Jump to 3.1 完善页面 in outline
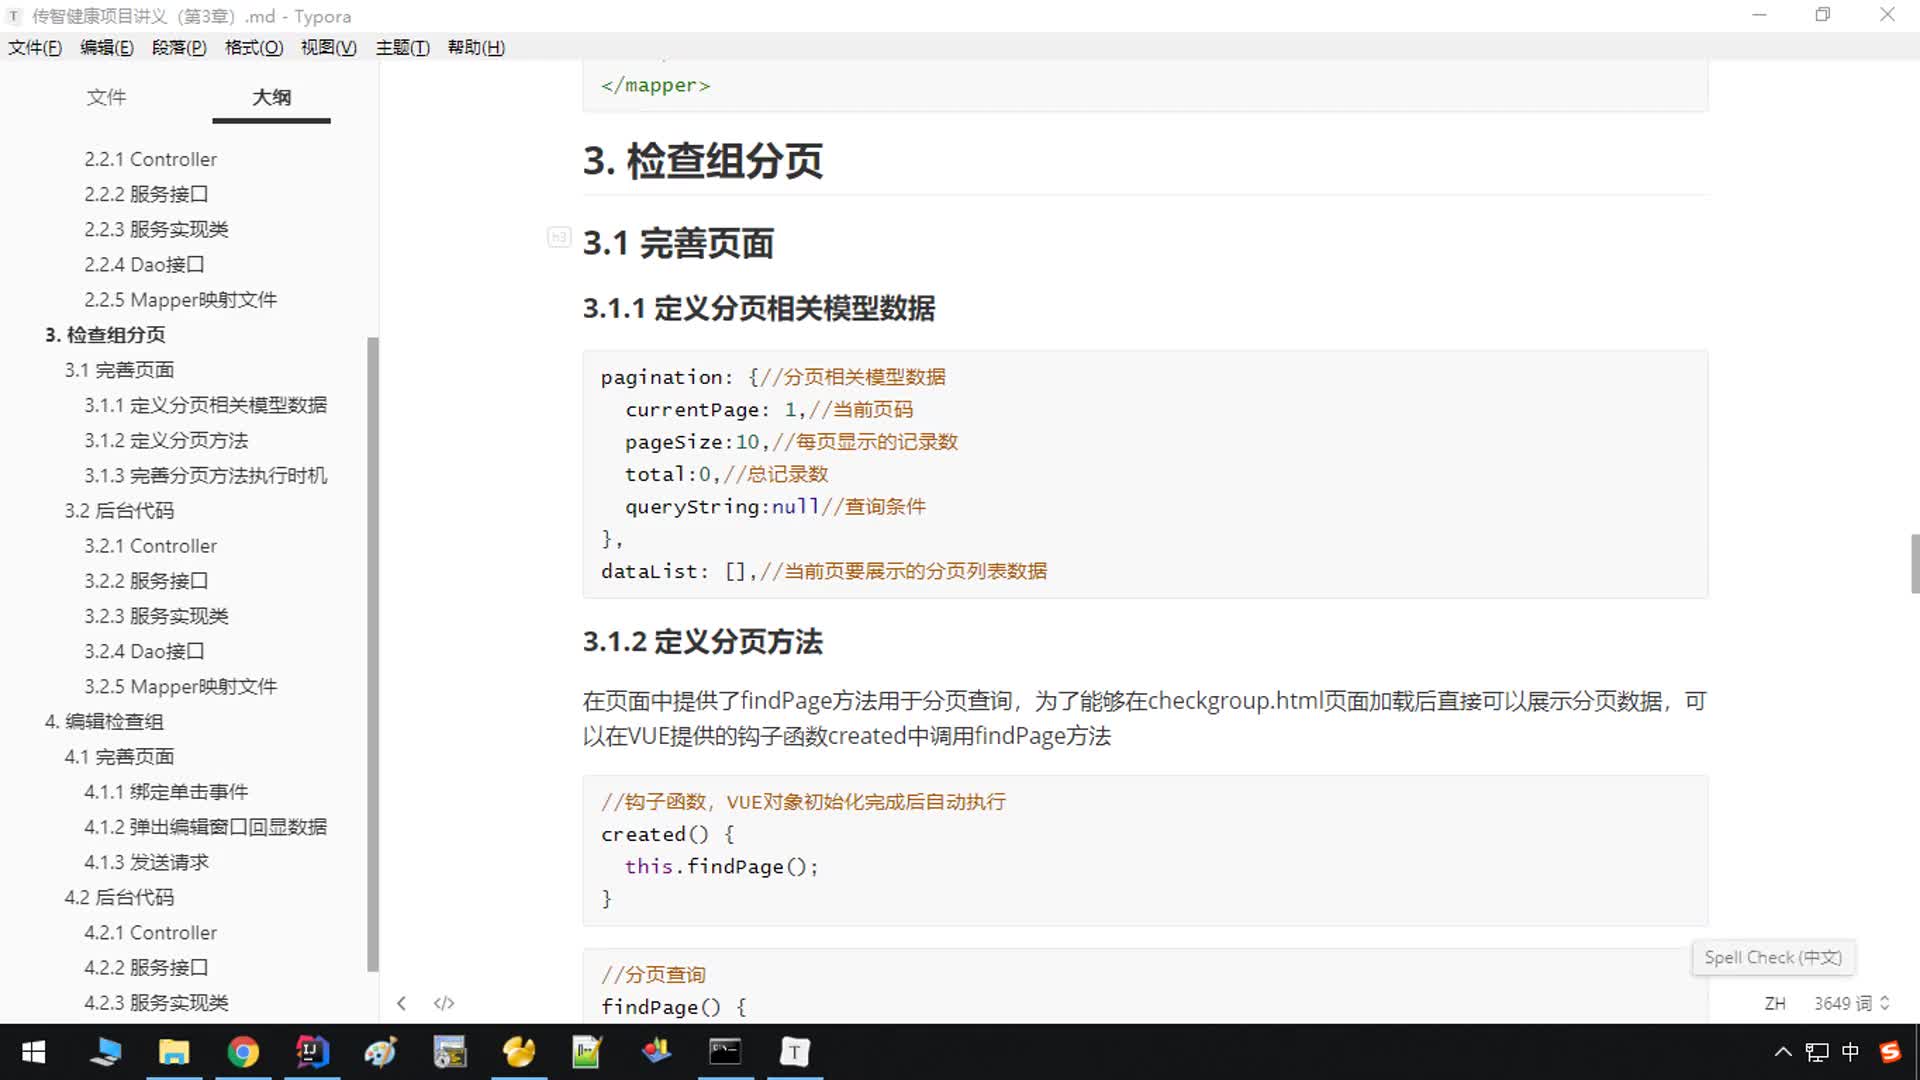 pos(119,370)
